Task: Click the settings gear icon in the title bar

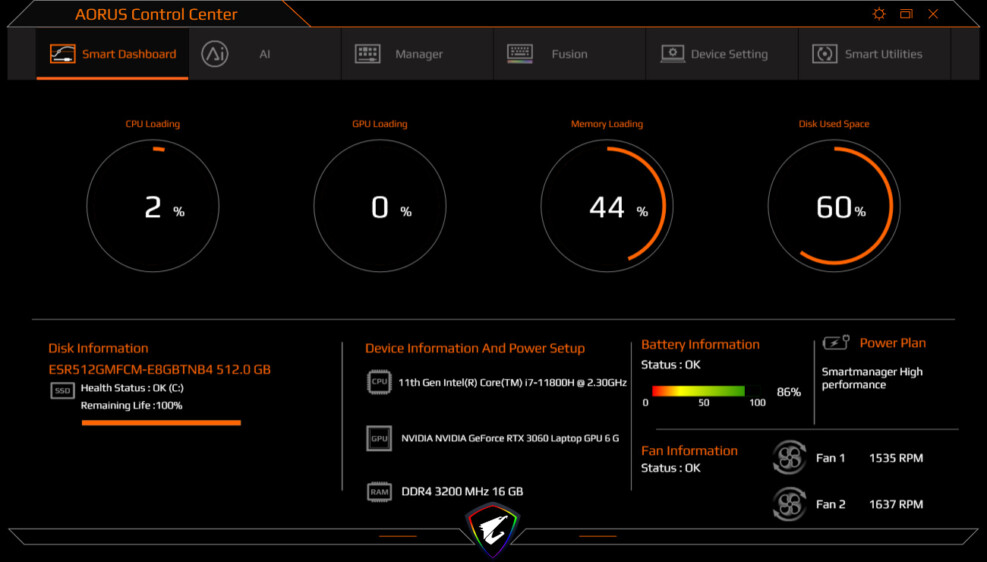Action: 879,14
